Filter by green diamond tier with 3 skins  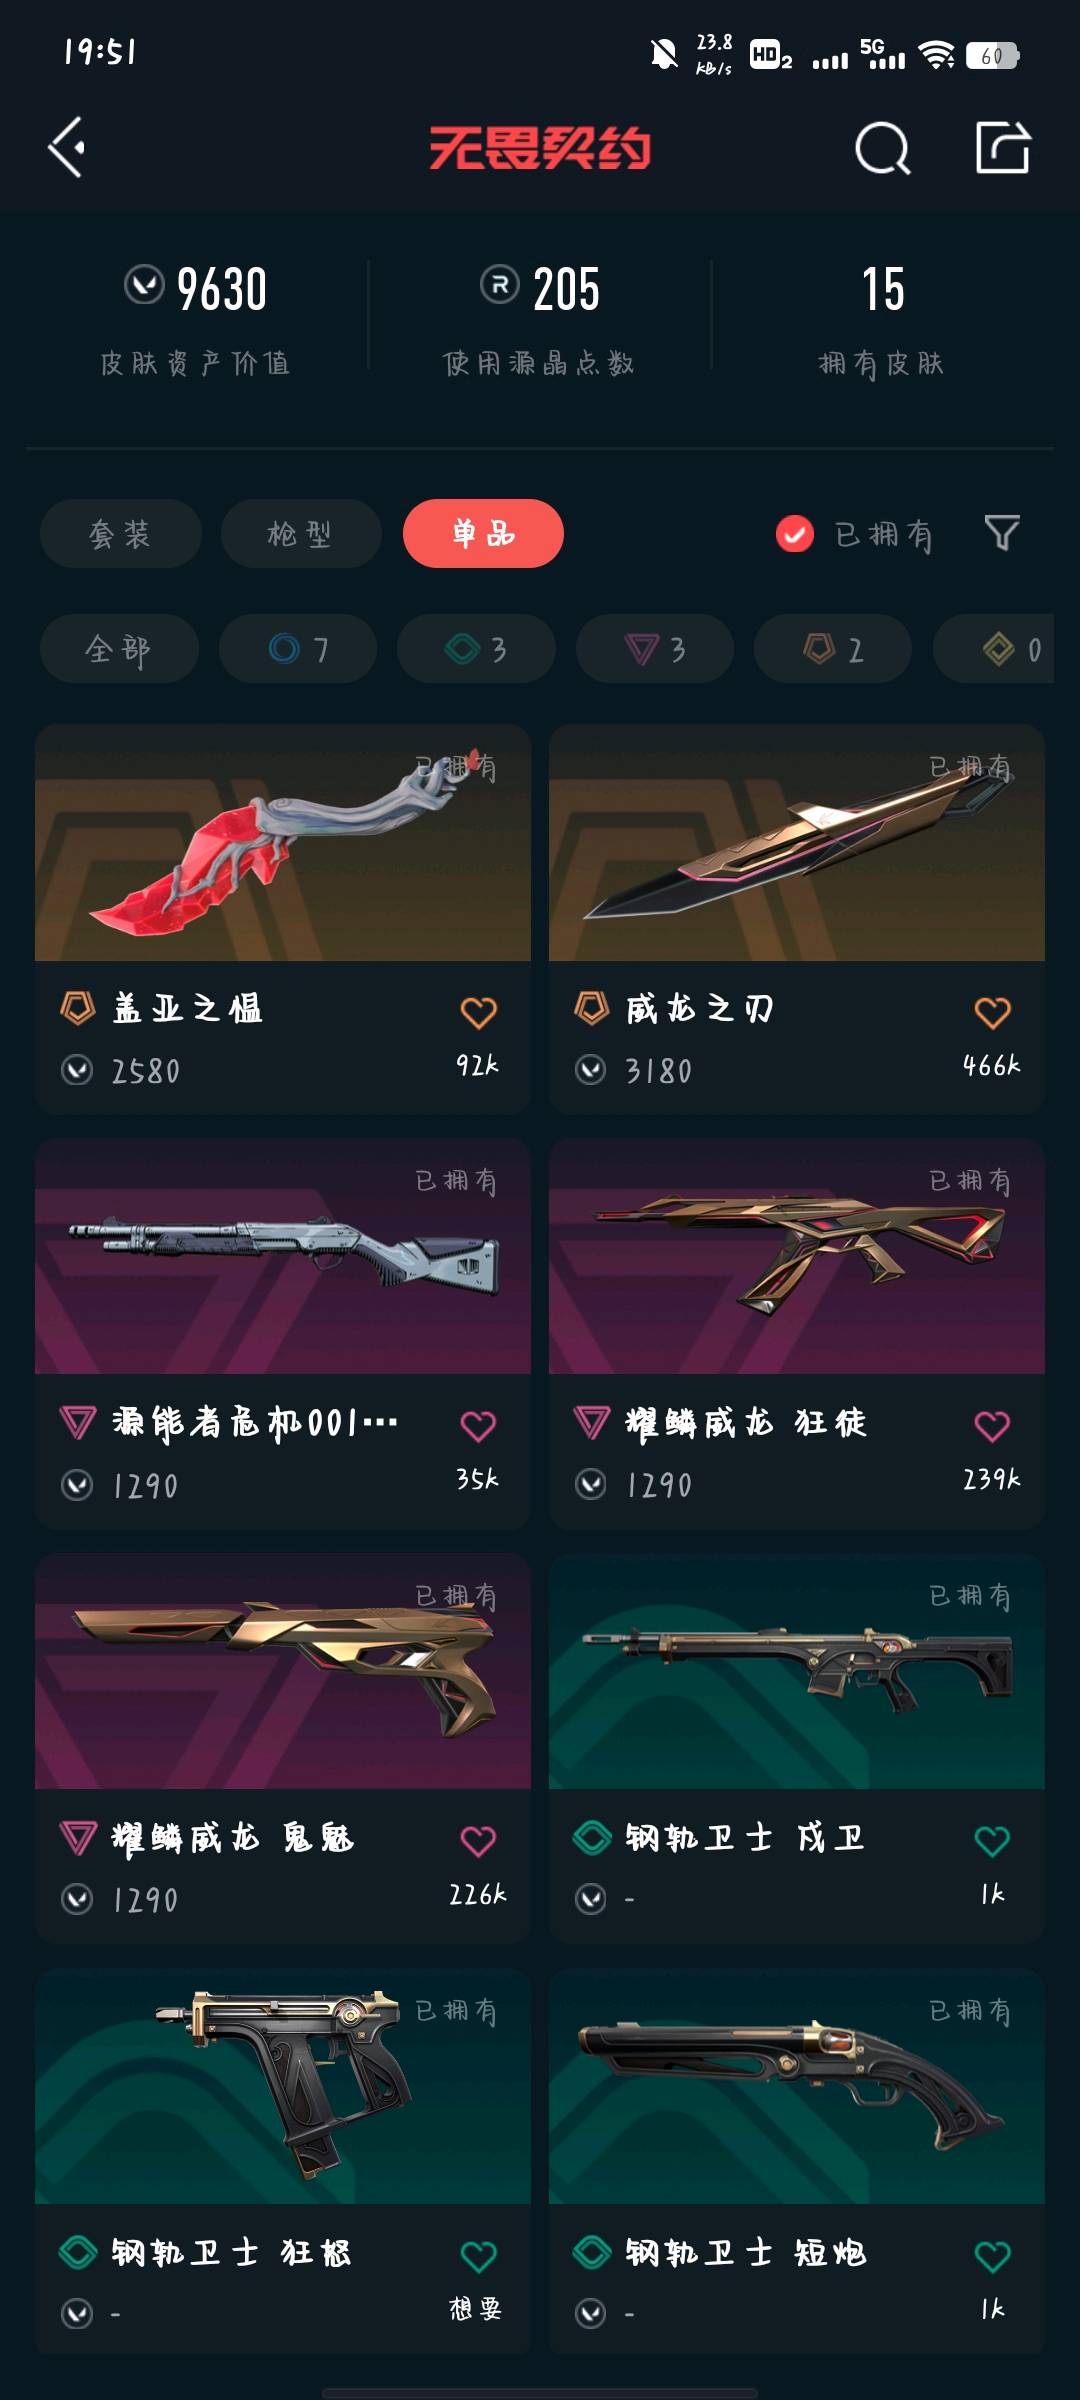point(476,649)
